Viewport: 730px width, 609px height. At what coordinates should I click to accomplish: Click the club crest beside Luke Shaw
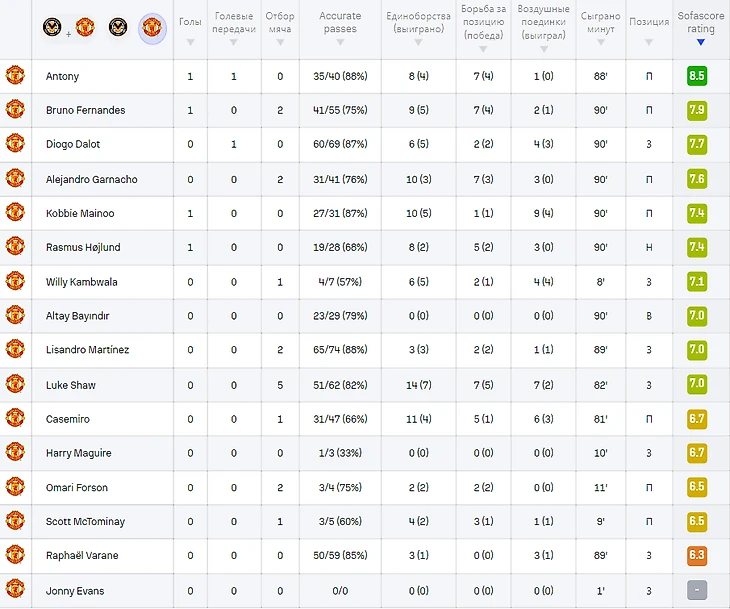tap(15, 384)
